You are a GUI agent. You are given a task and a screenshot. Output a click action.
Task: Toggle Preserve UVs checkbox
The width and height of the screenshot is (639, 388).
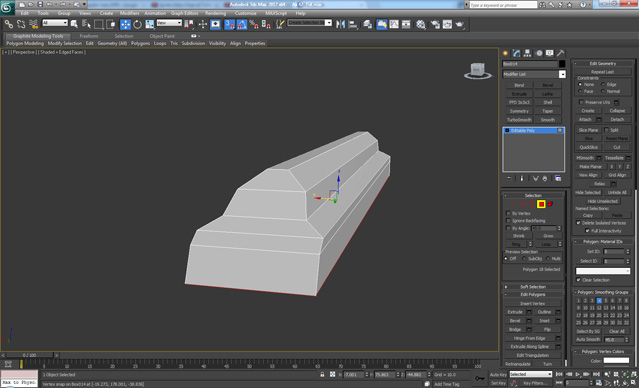[x=581, y=102]
